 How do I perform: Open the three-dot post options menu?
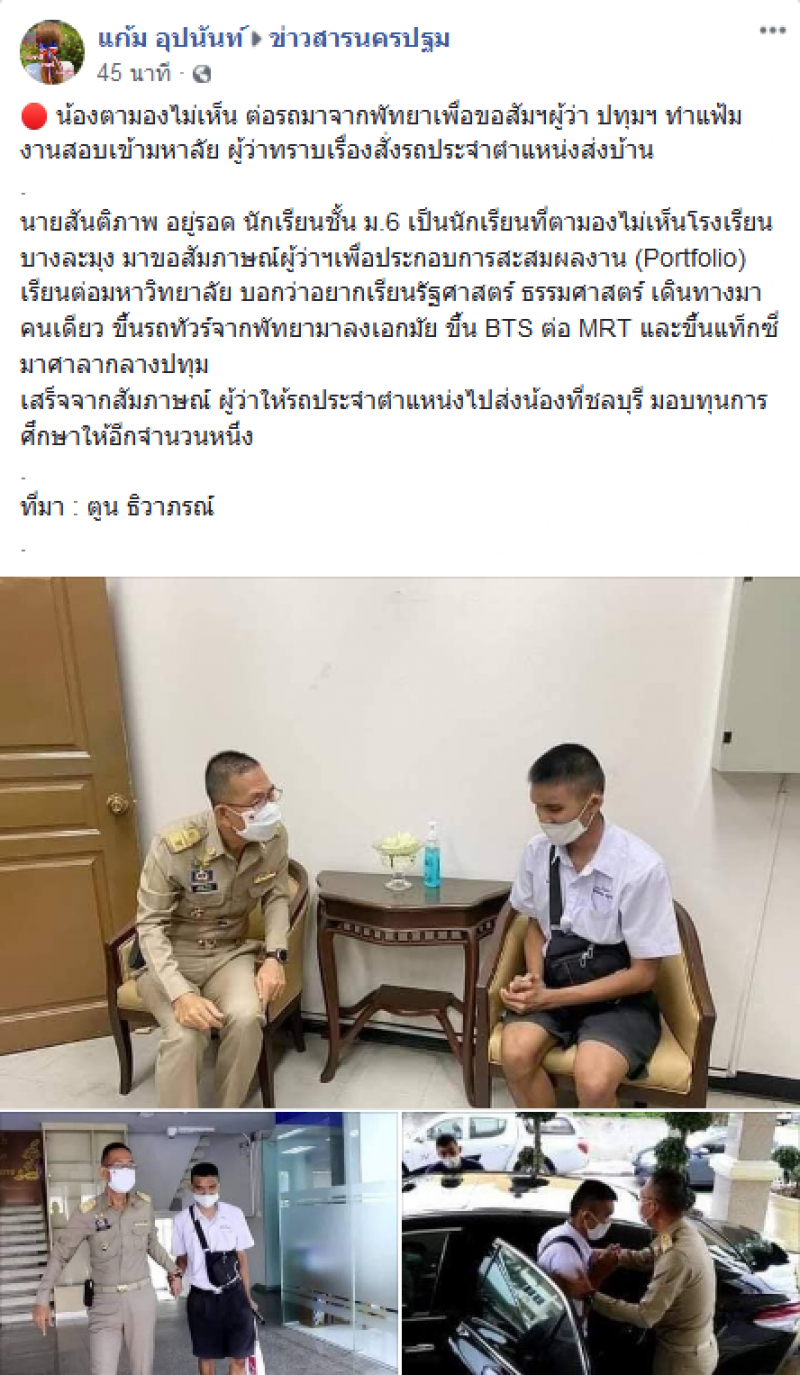[772, 31]
